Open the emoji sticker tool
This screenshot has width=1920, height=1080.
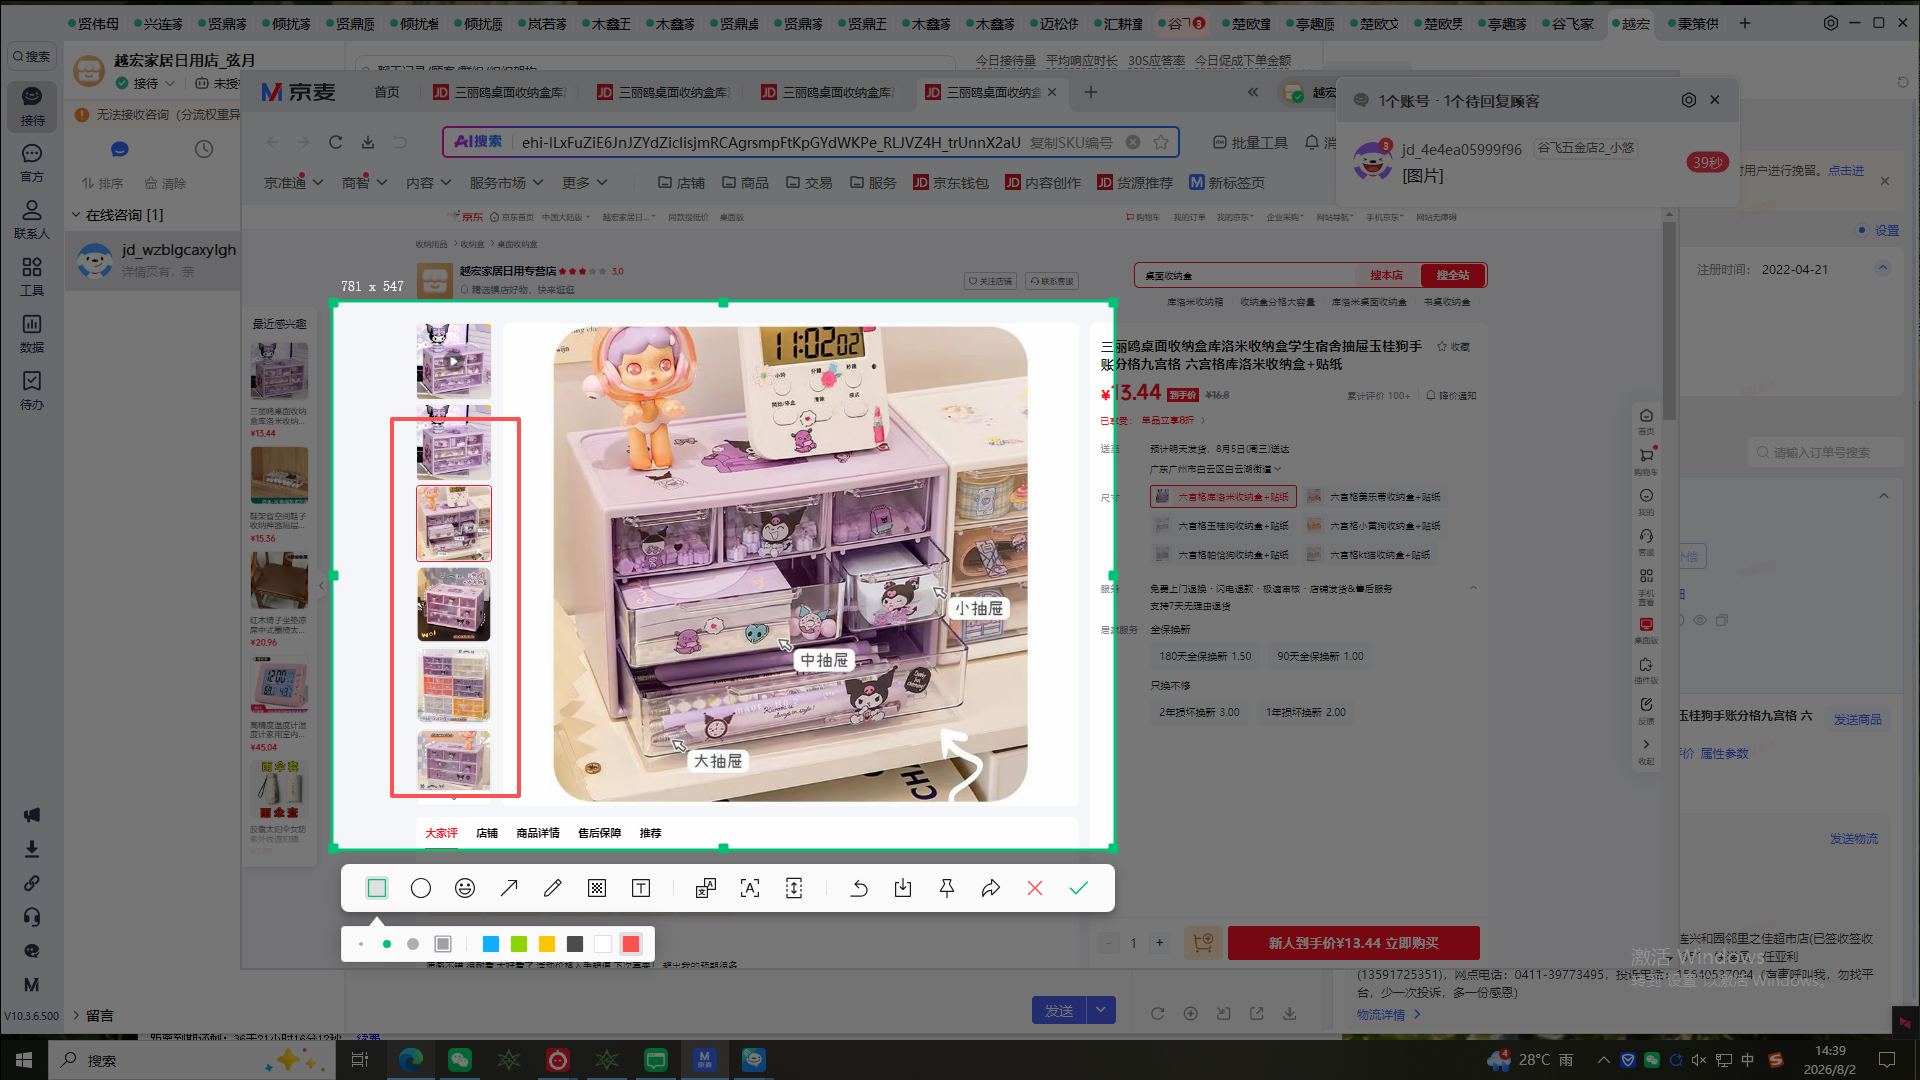[465, 888]
